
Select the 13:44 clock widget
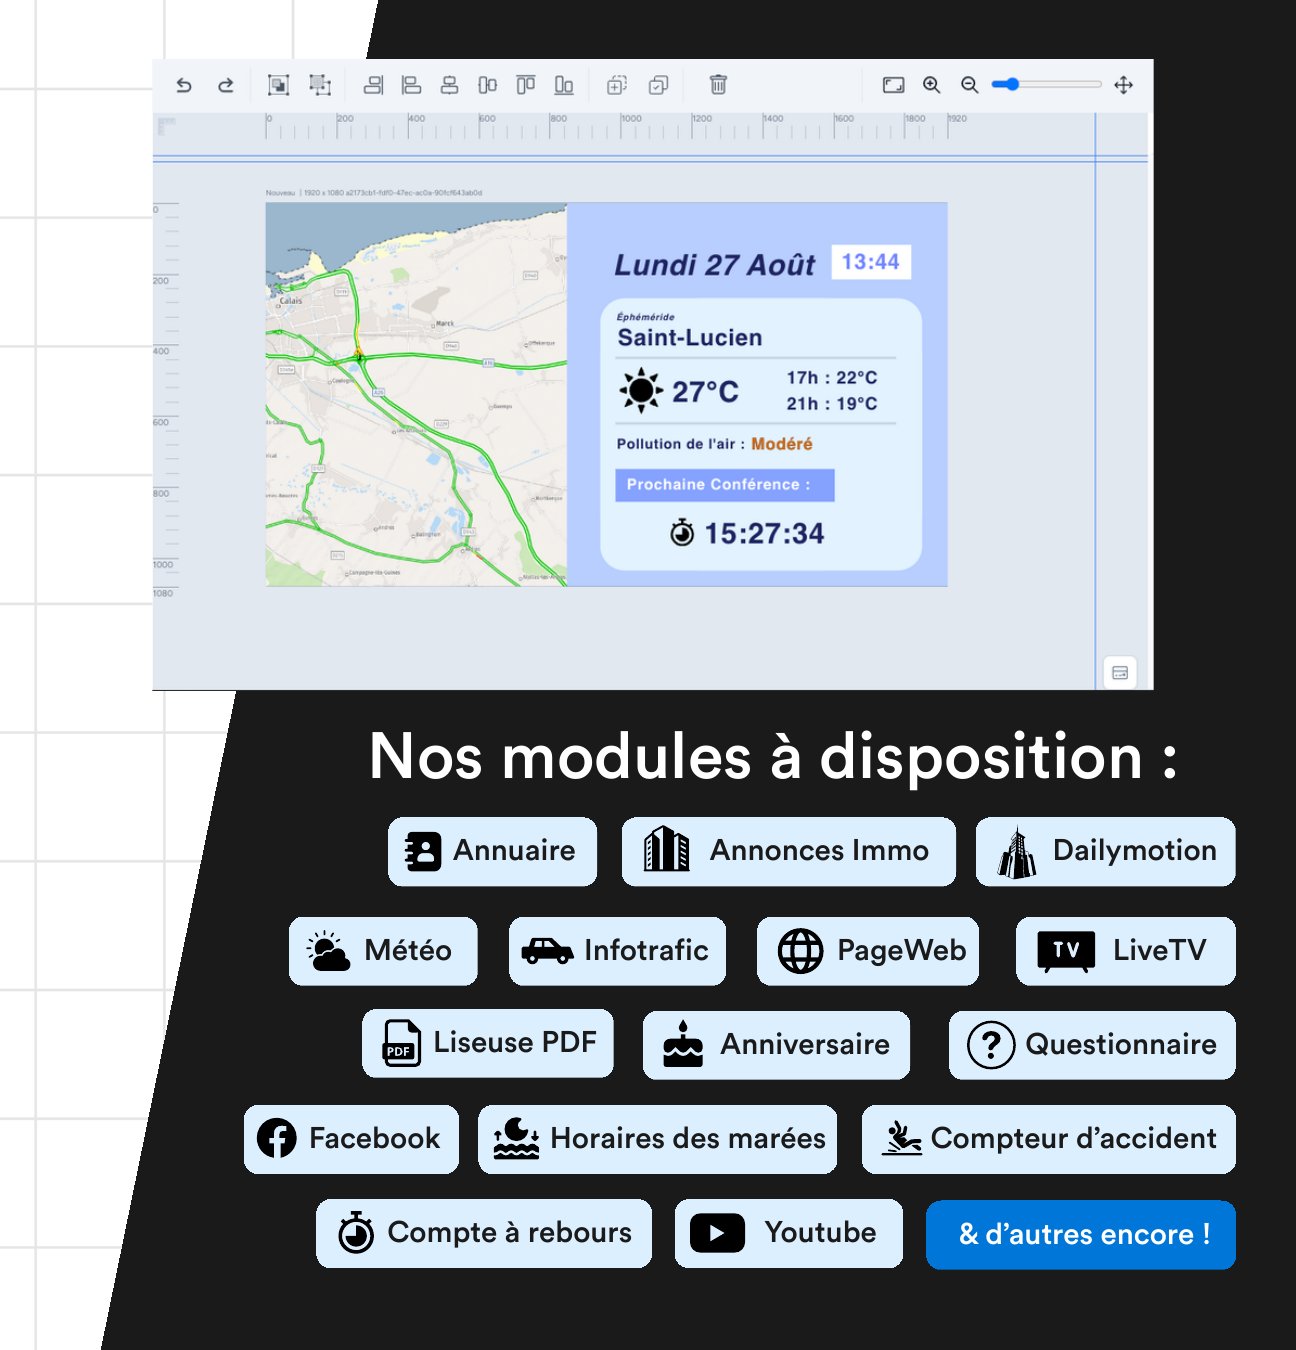[871, 262]
